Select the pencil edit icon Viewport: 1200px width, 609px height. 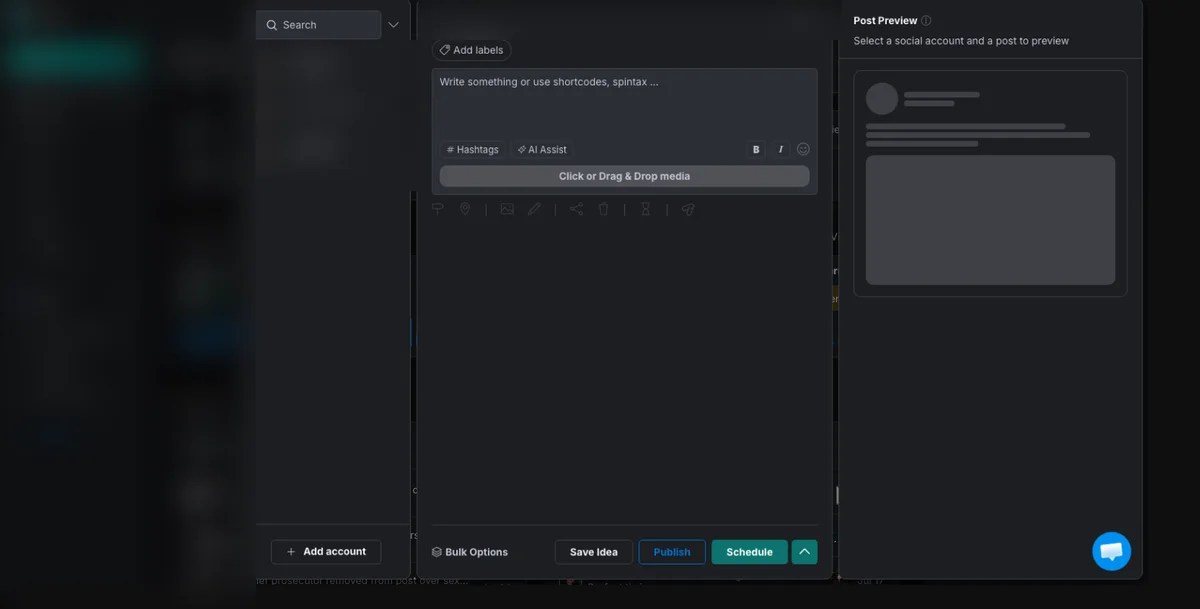point(535,209)
